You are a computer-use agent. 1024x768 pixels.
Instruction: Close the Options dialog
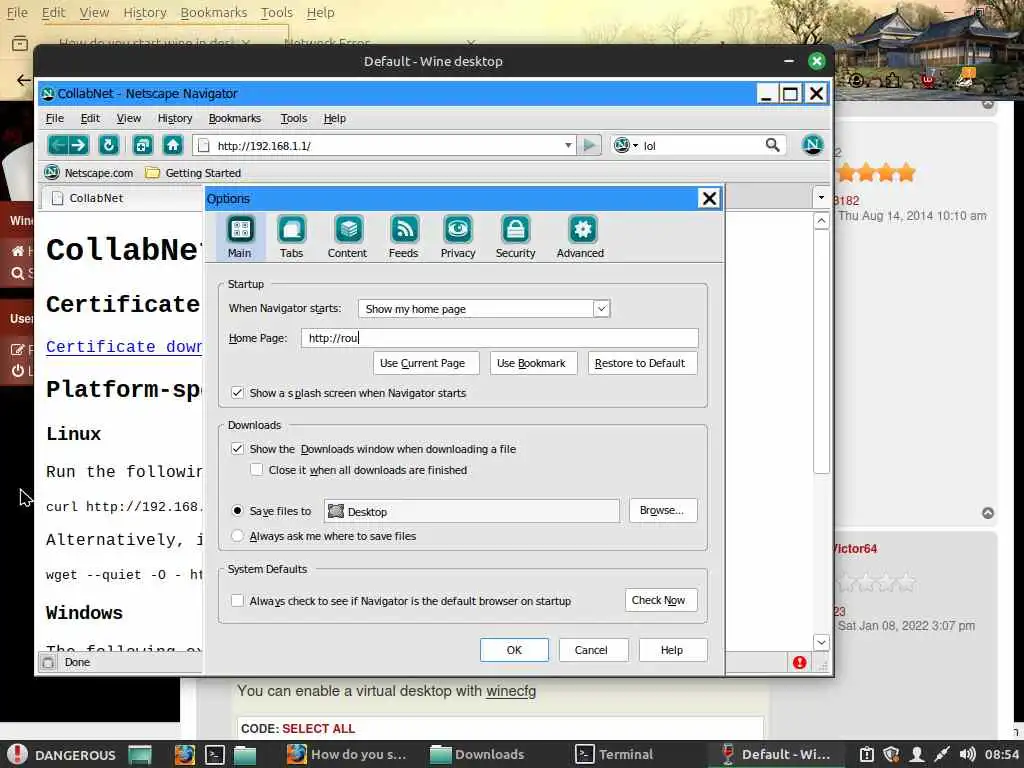[709, 198]
